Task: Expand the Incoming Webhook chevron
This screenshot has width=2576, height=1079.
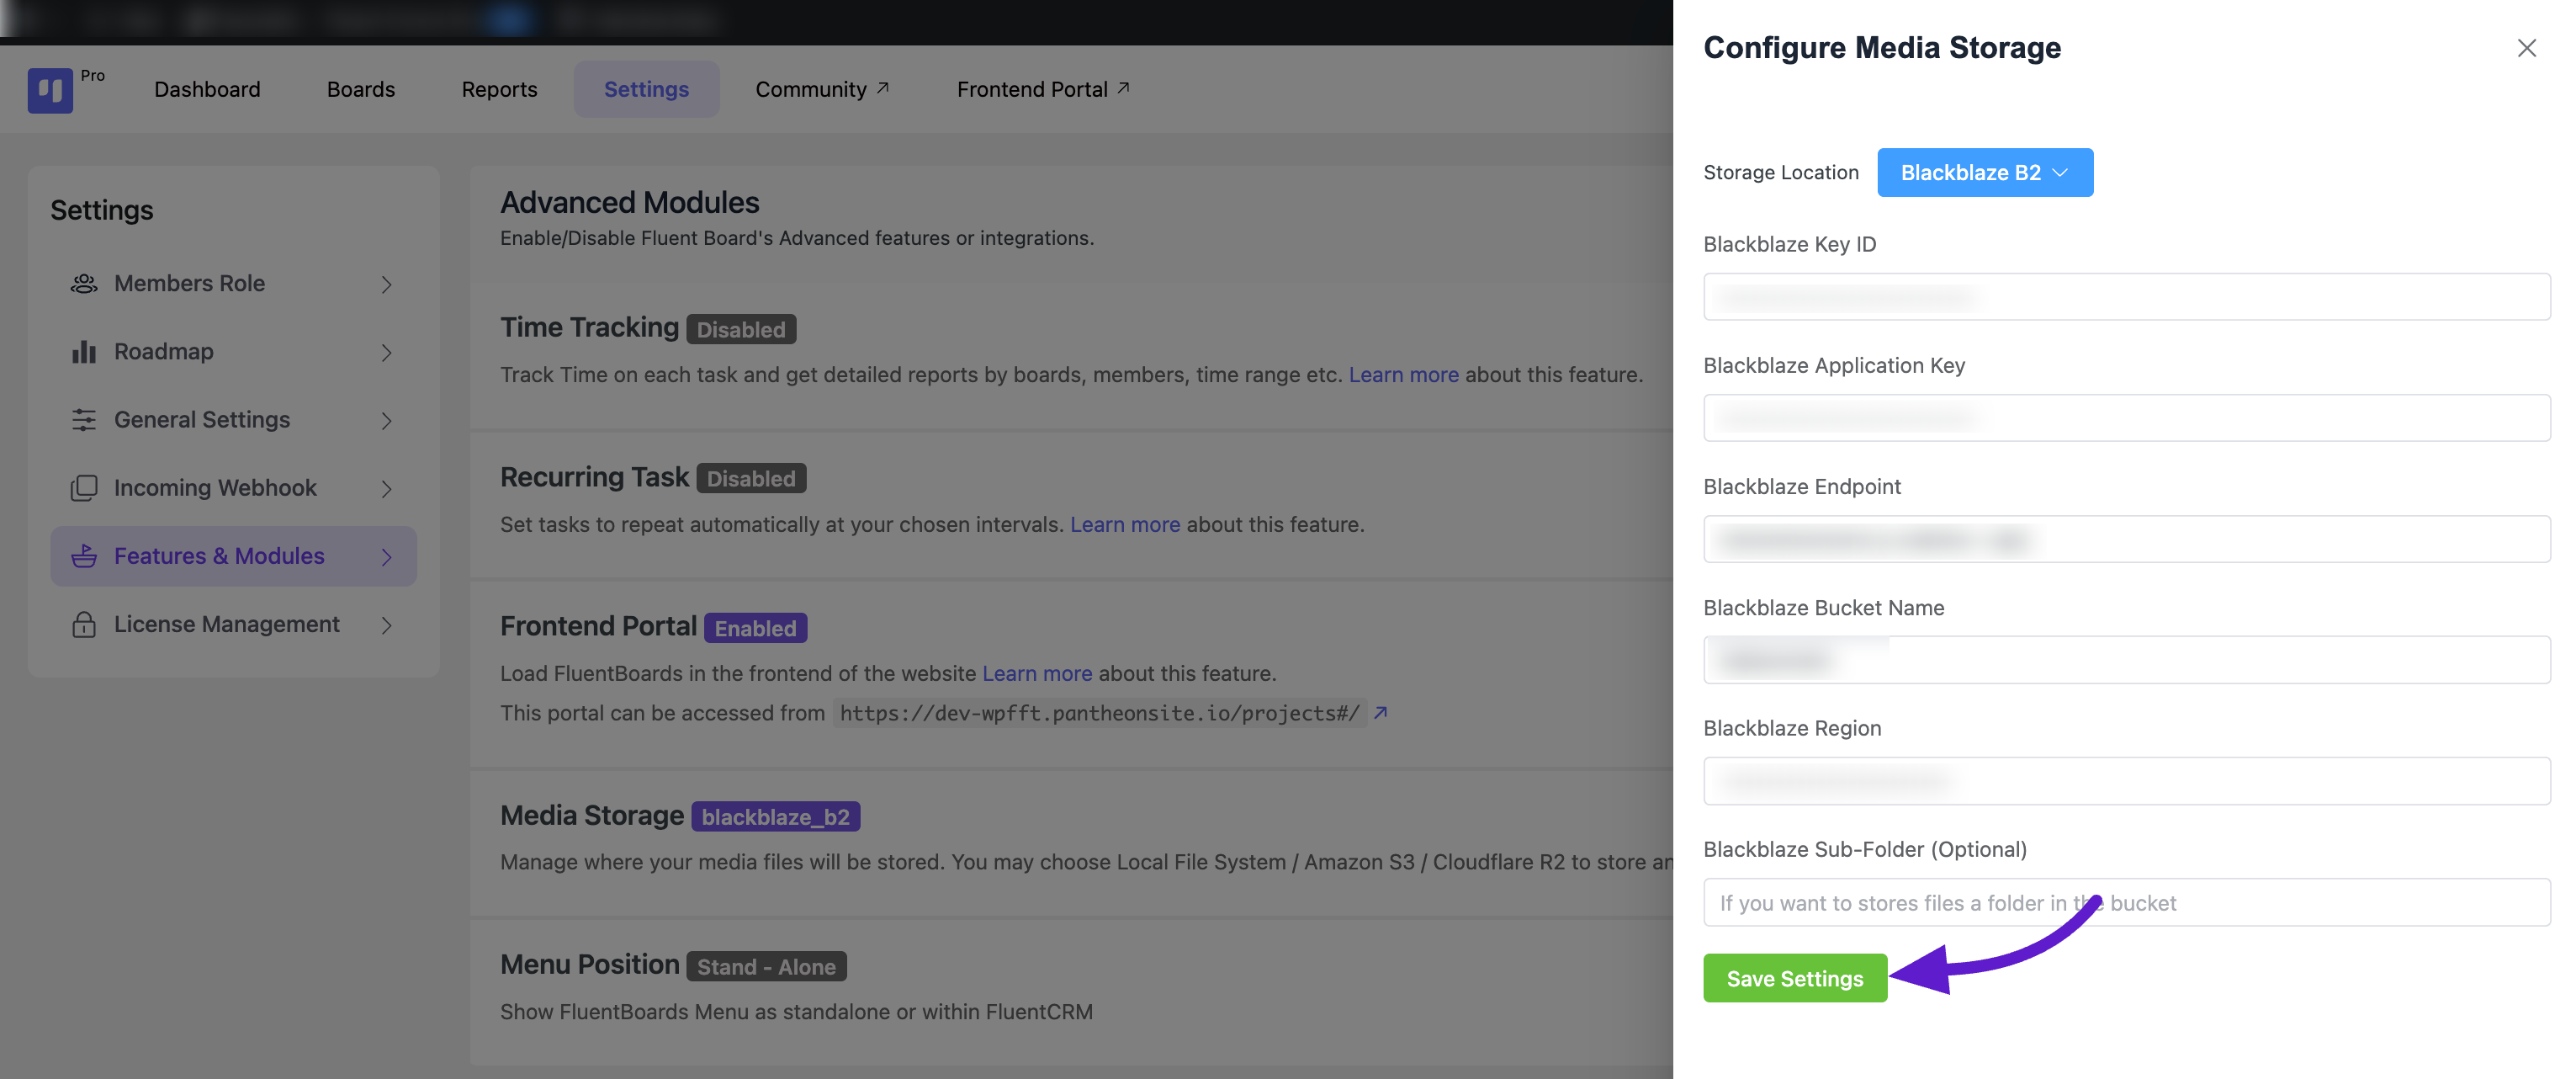Action: [x=386, y=489]
